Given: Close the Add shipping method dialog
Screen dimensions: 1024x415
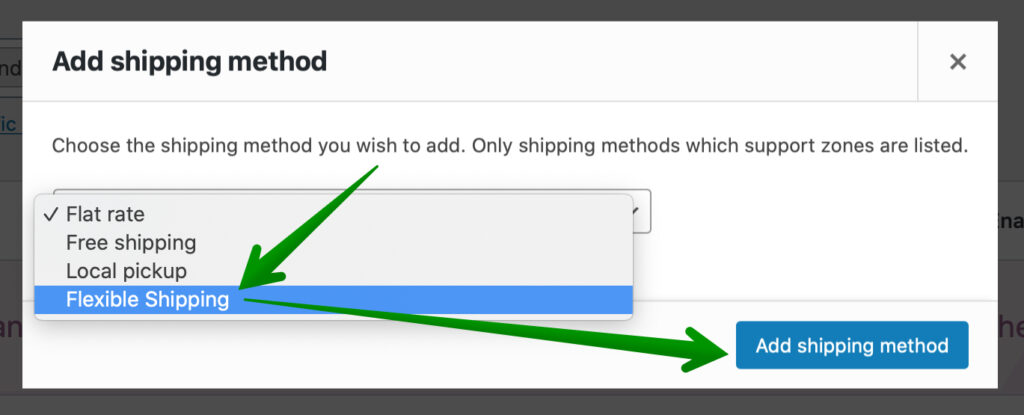Looking at the screenshot, I should pyautogui.click(x=957, y=62).
